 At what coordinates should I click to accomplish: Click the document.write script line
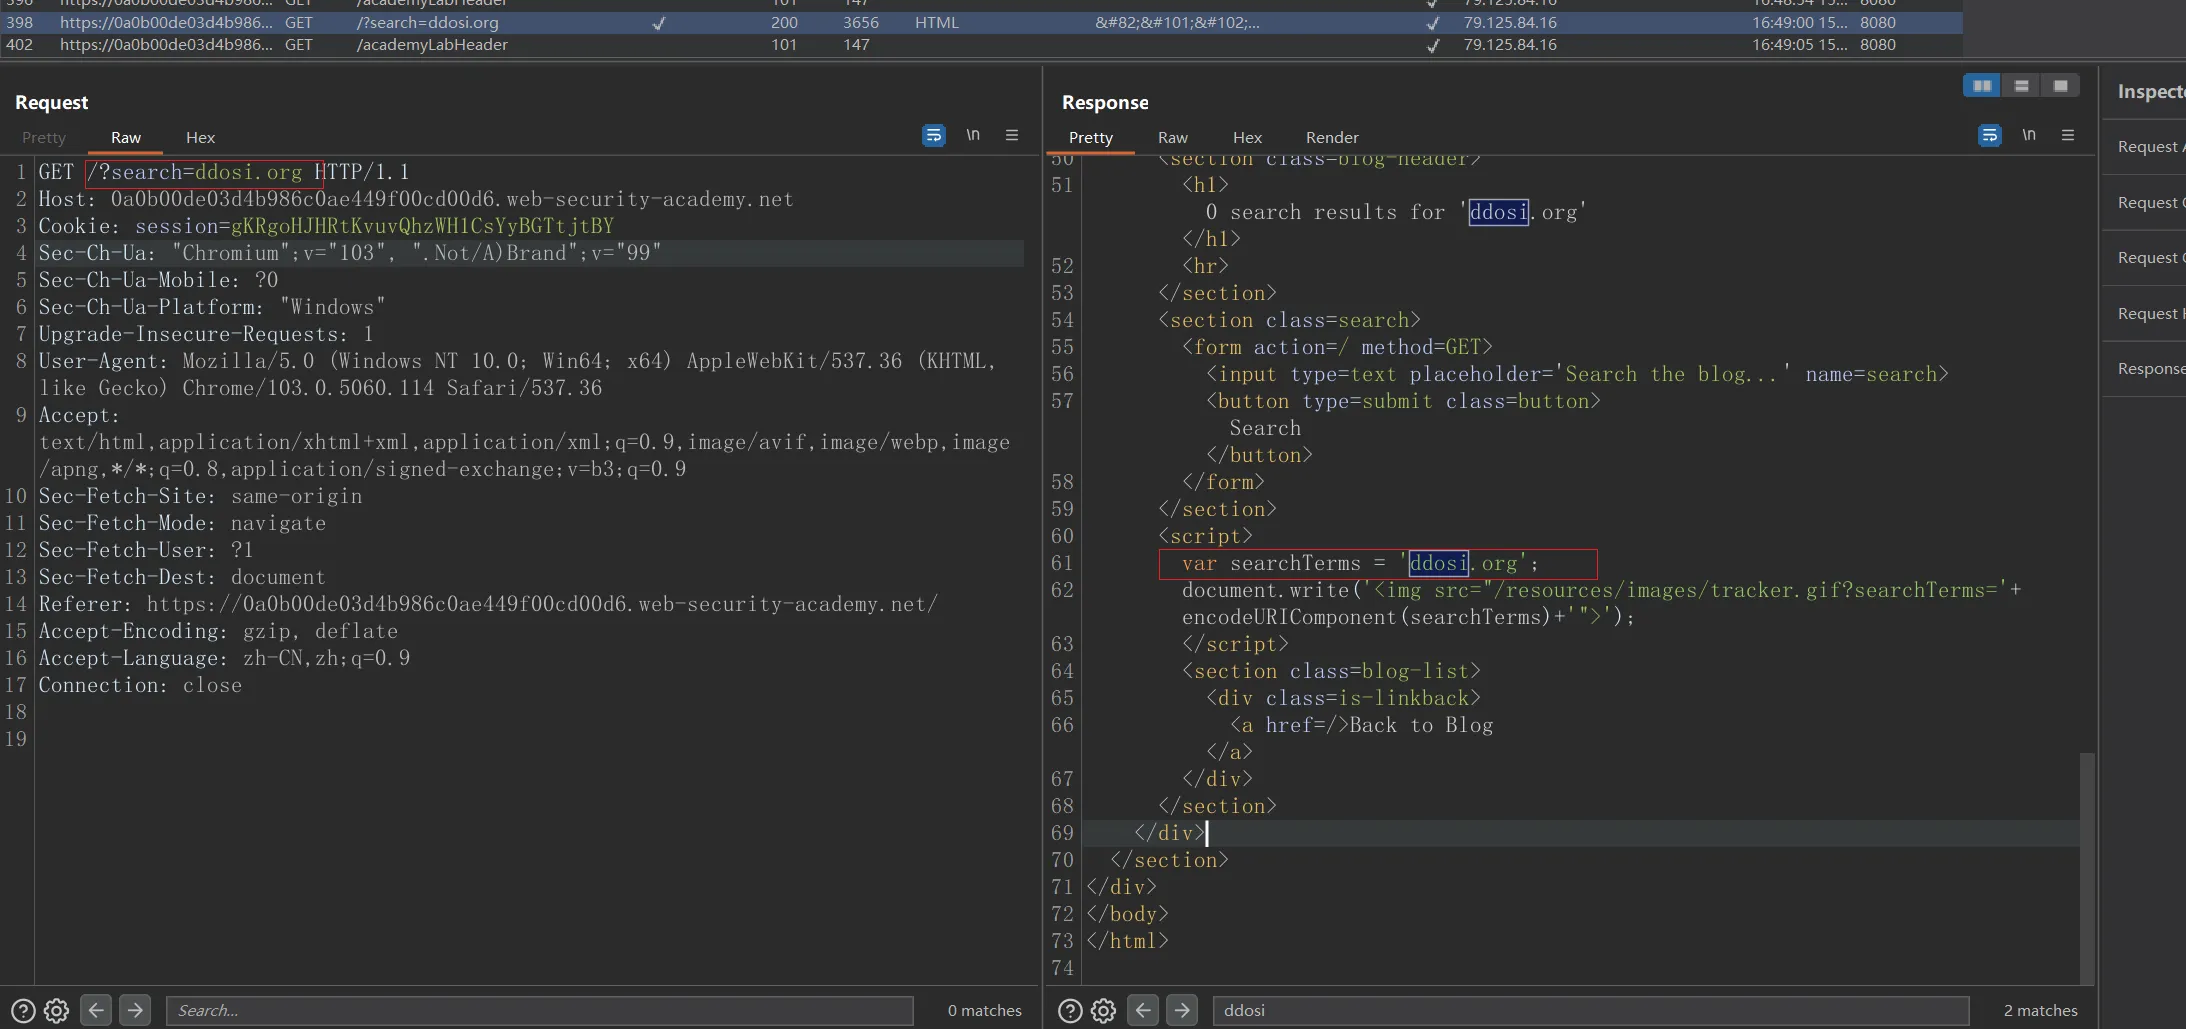coord(1601,603)
